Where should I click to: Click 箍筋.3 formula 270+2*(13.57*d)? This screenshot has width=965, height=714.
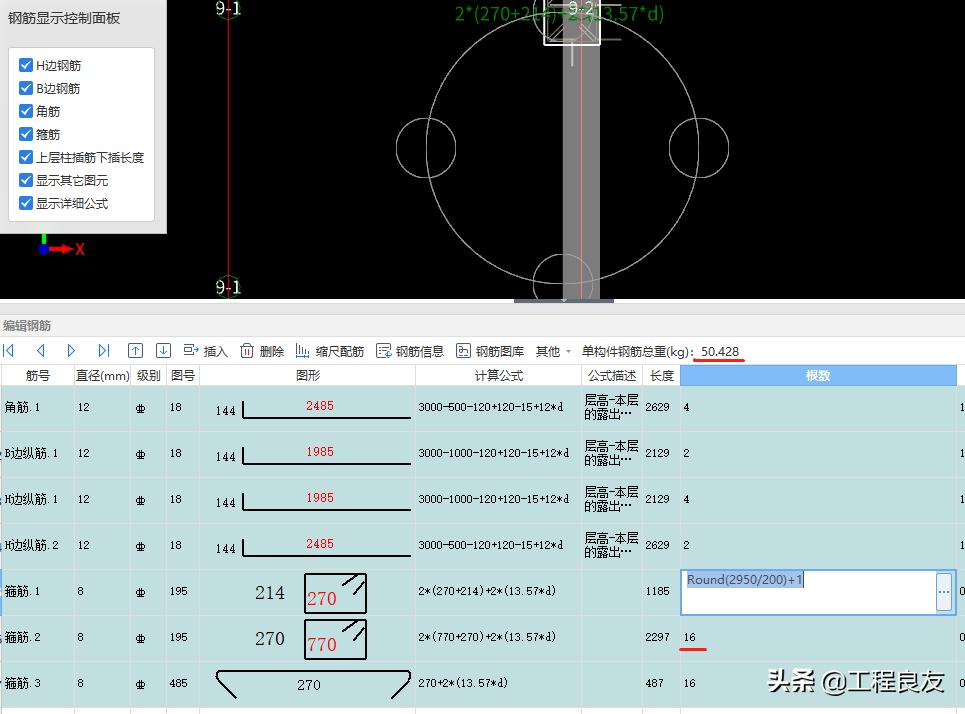[463, 683]
